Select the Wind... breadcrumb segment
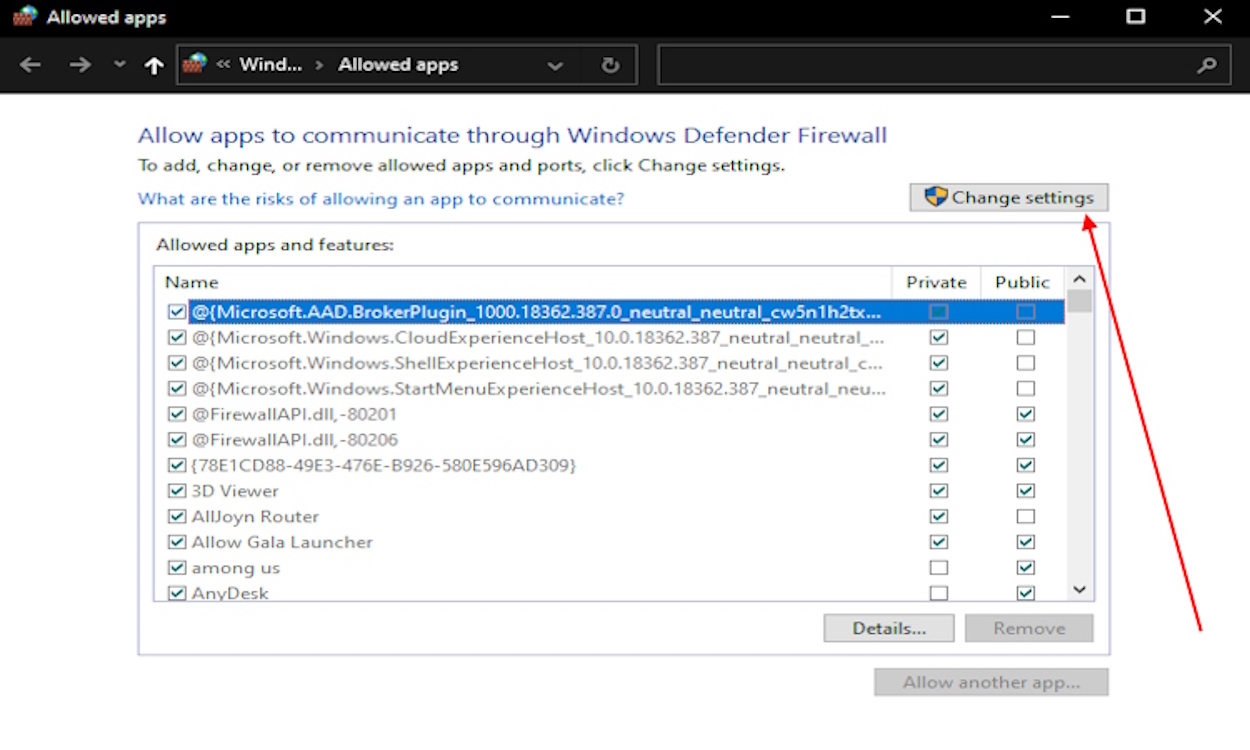This screenshot has height=750, width=1250. tap(271, 65)
